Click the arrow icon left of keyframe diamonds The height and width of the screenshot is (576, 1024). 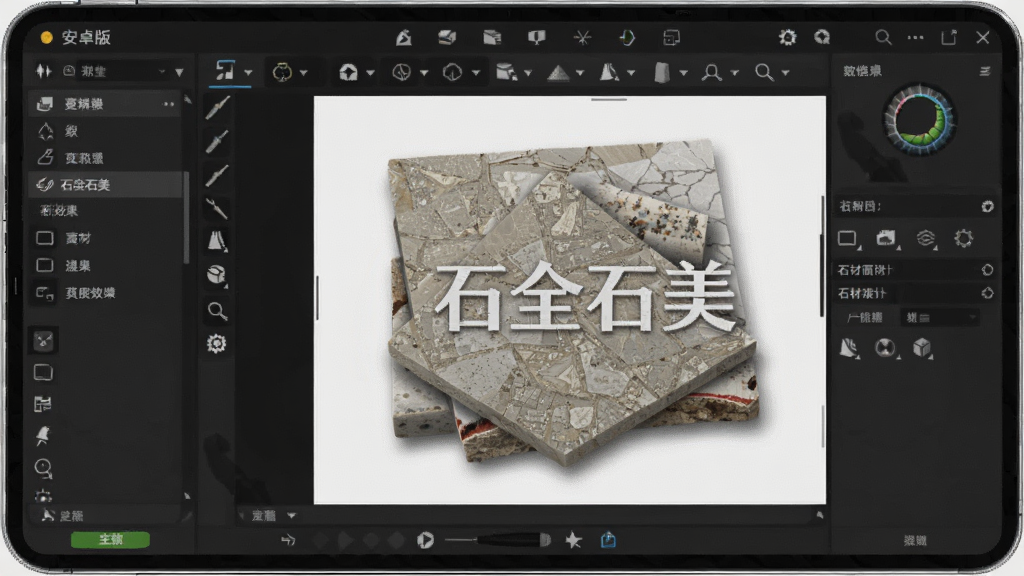pyautogui.click(x=288, y=540)
